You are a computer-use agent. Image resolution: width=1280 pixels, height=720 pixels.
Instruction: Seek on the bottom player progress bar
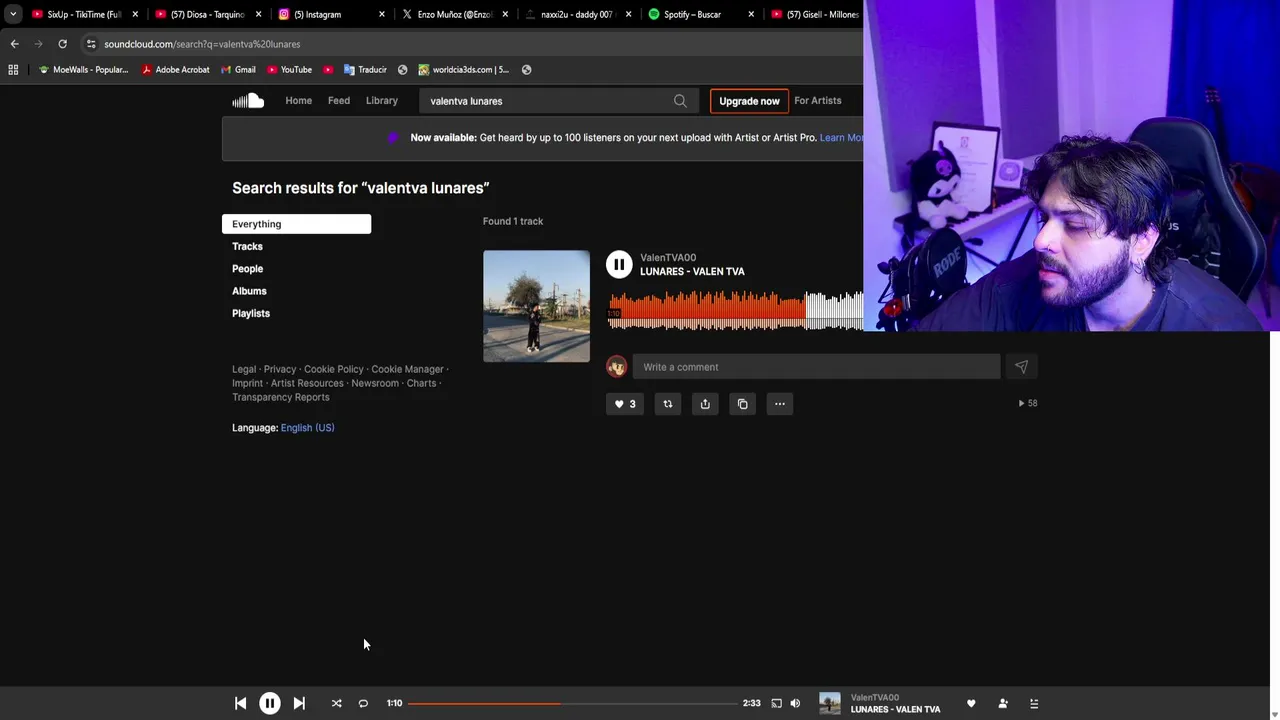[x=572, y=703]
